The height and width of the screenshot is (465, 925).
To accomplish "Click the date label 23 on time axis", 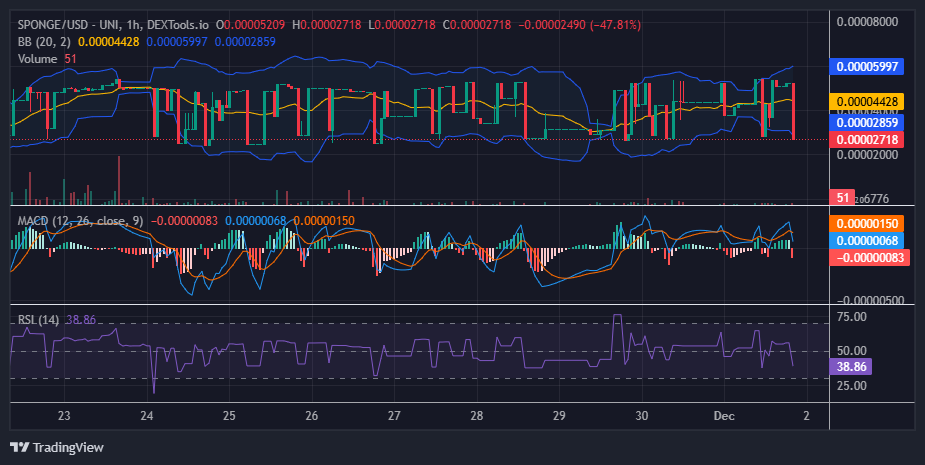I will coord(64,415).
